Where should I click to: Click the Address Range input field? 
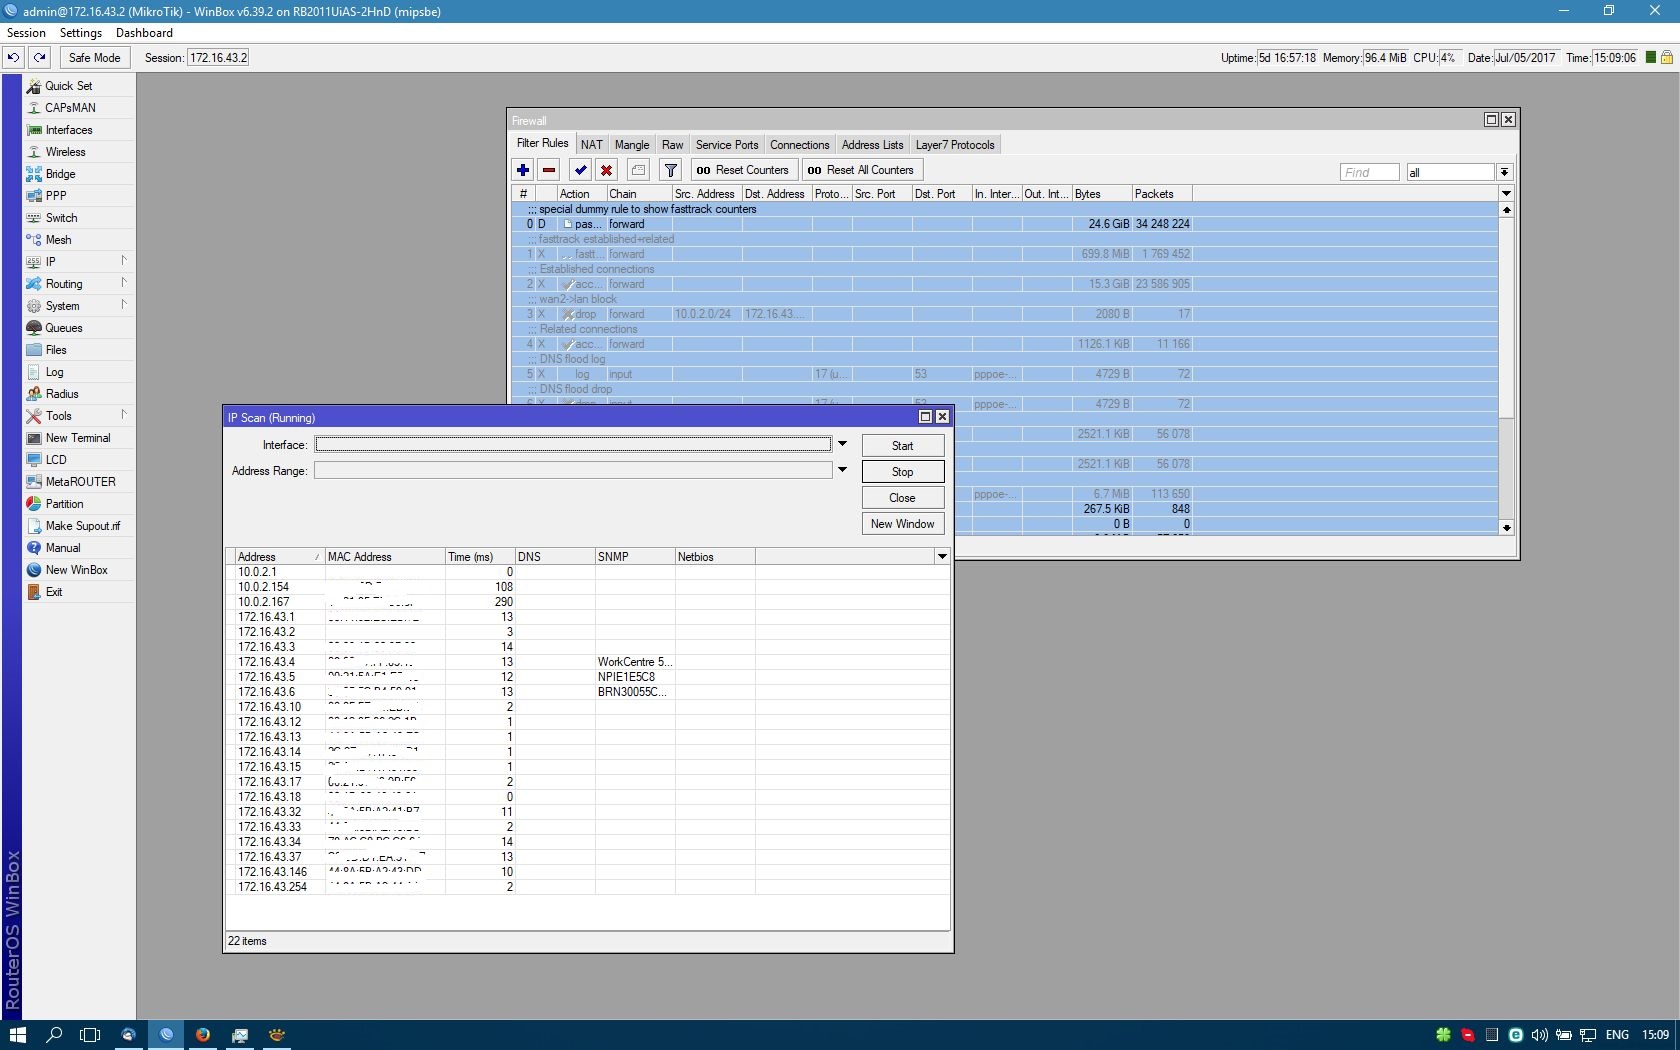coord(573,470)
